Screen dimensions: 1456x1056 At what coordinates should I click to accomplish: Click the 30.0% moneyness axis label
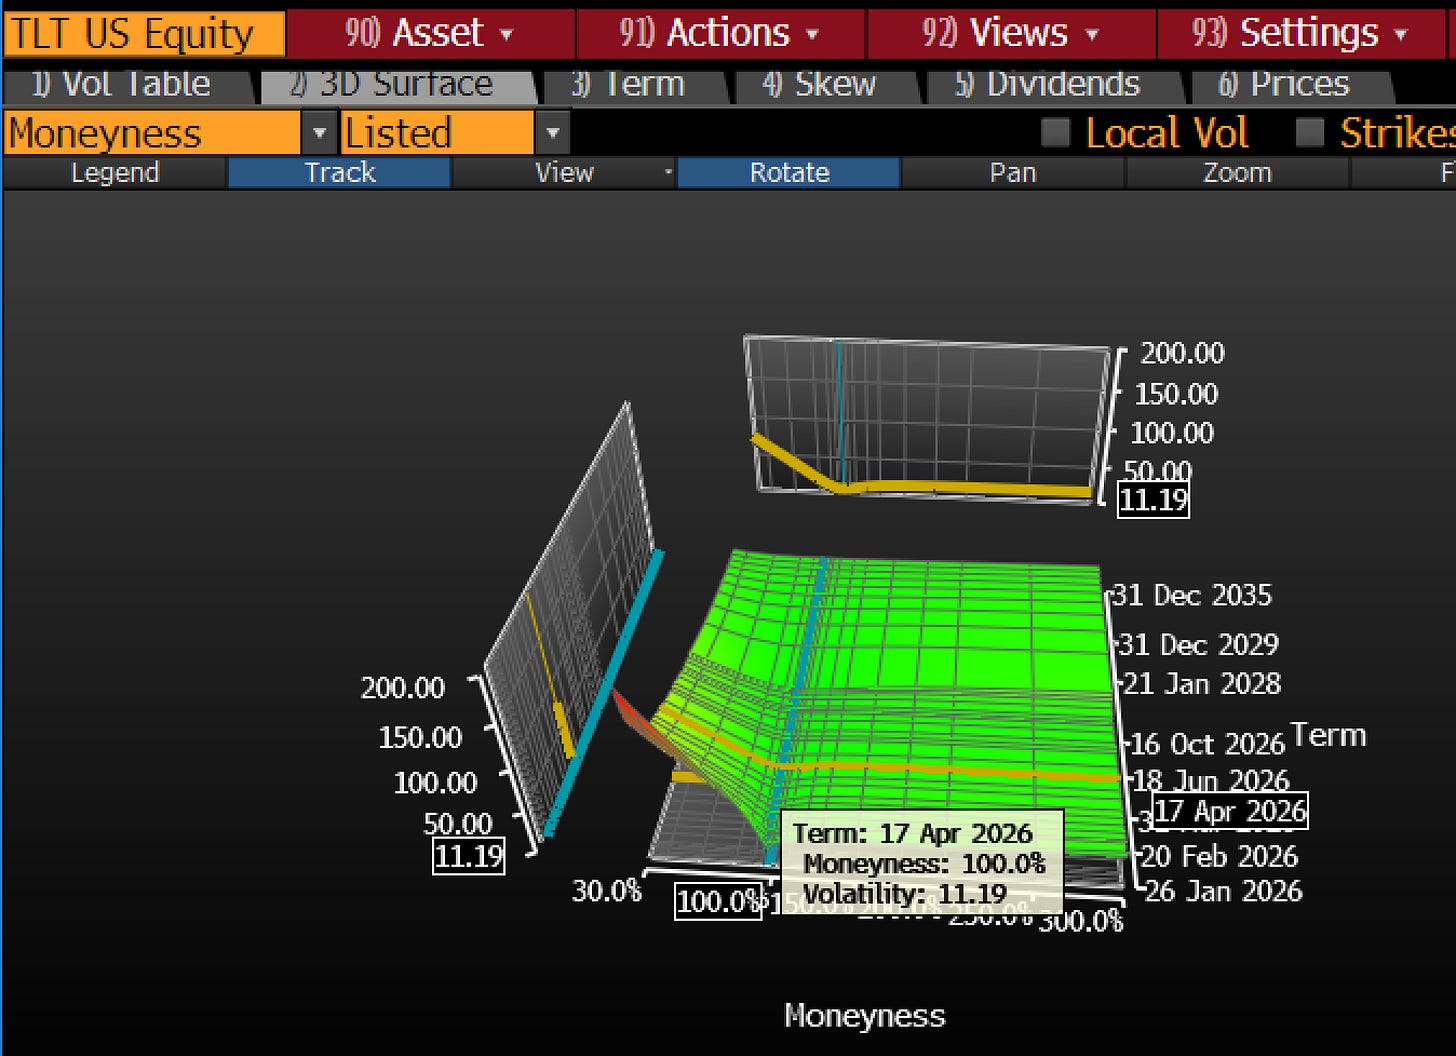tap(606, 891)
